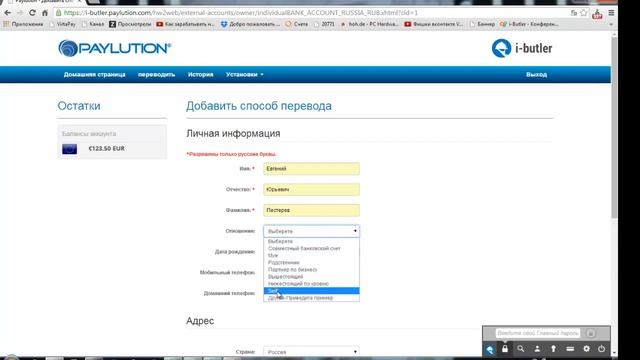Click the page vertical scrollbar thumb
This screenshot has height=360, width=640.
pos(614,129)
